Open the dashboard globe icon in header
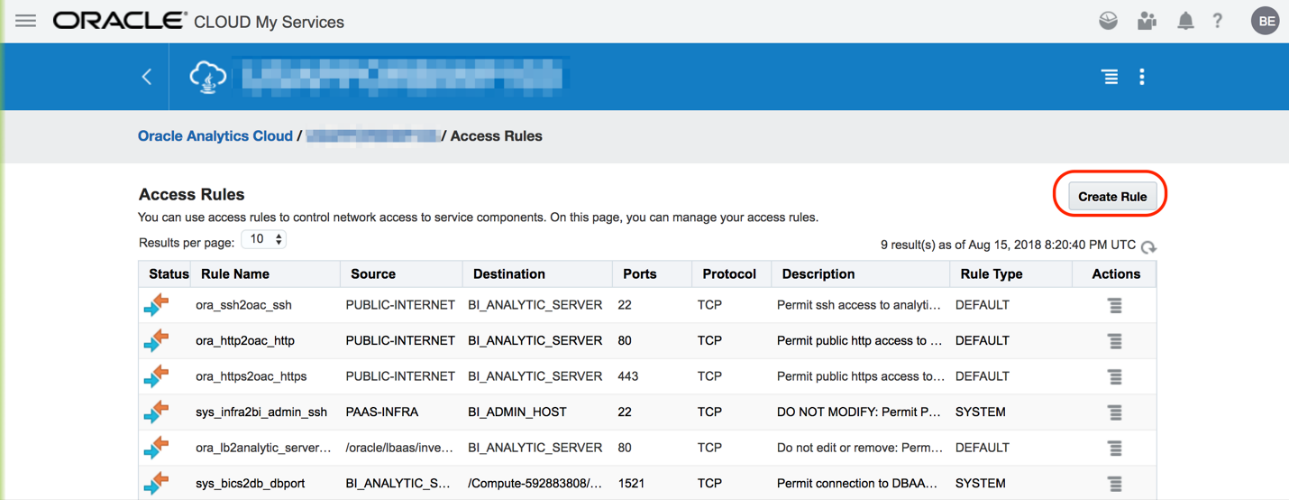This screenshot has width=1289, height=500. 1108,20
